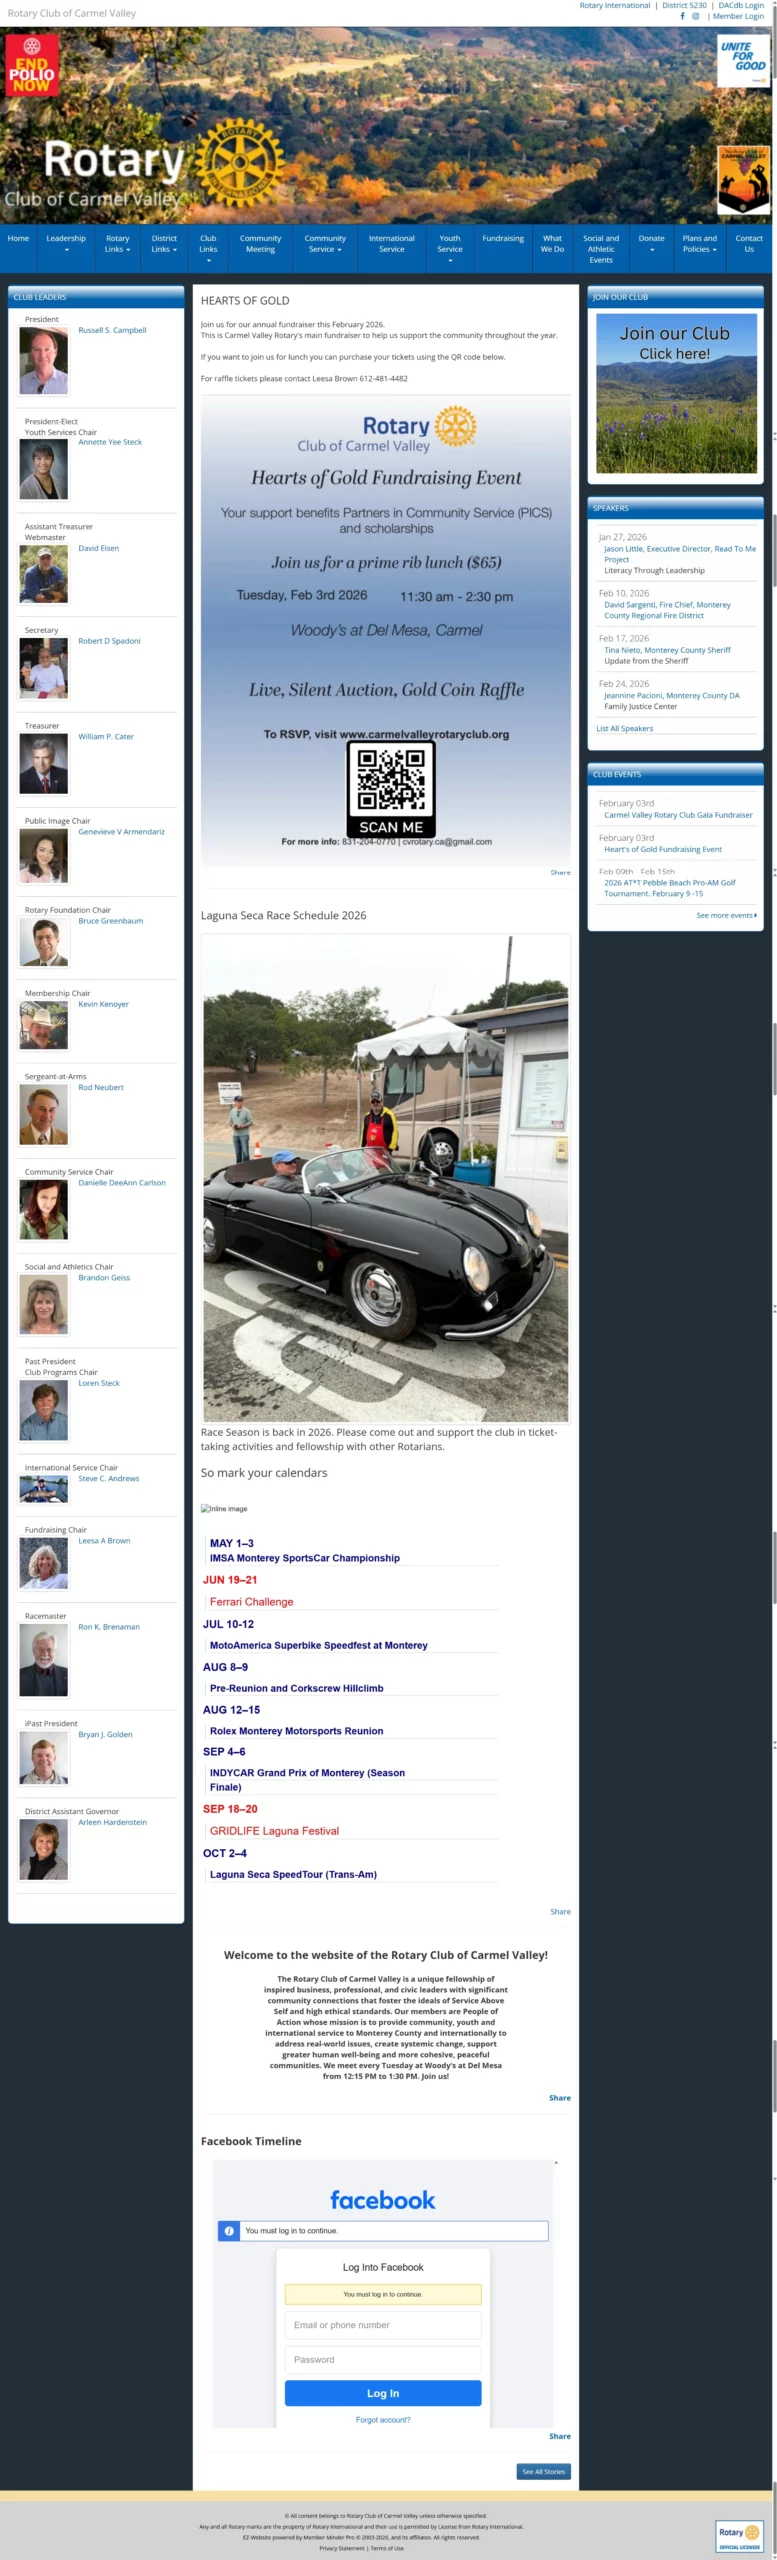The image size is (777, 2560).
Task: Click the QR code Scan Me image
Action: (391, 789)
